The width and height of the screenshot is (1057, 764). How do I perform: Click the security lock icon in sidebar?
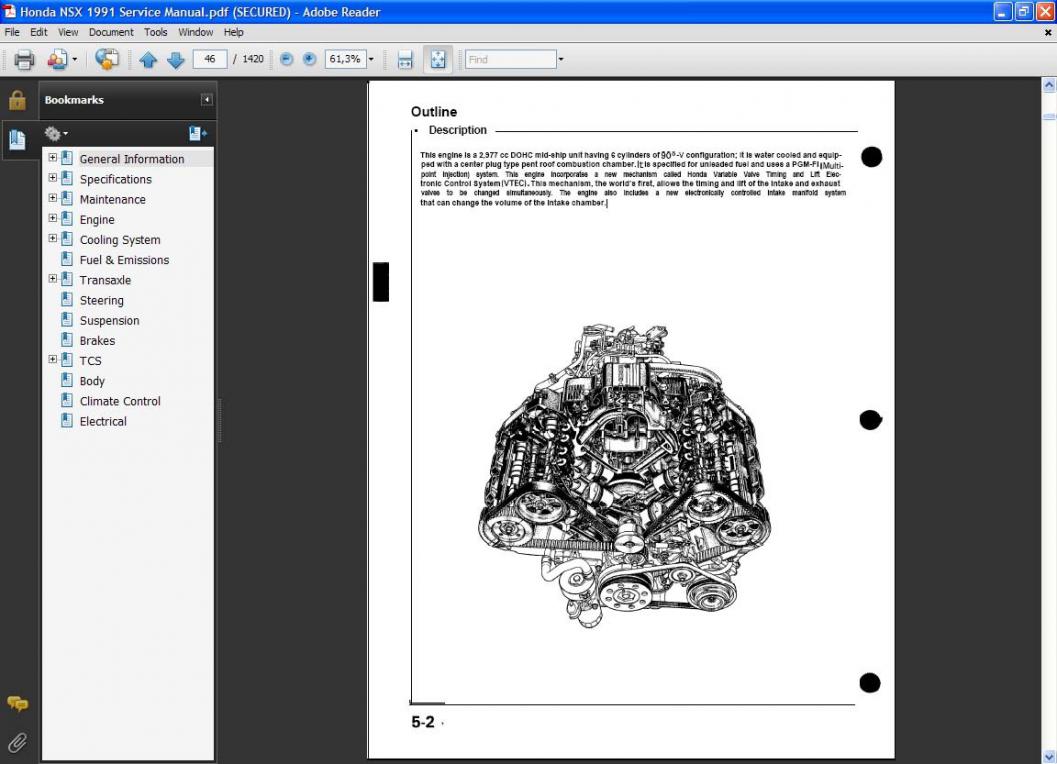17,100
